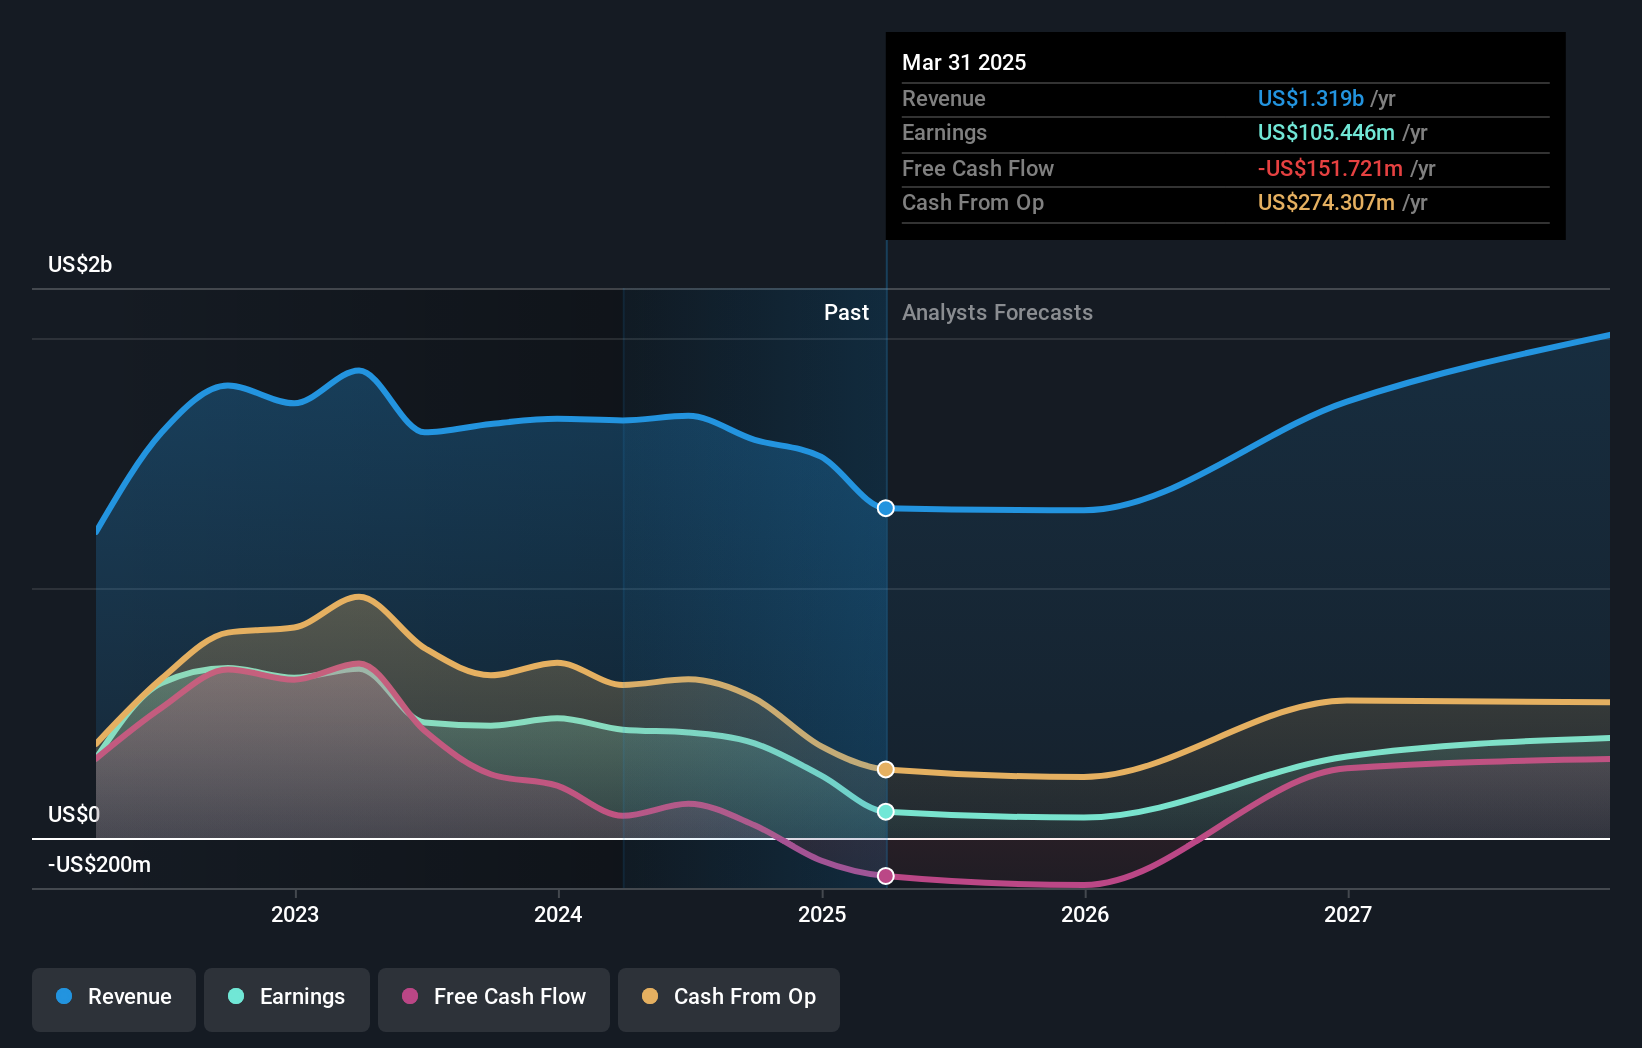Click the Analysts Forecasts label

pyautogui.click(x=997, y=312)
